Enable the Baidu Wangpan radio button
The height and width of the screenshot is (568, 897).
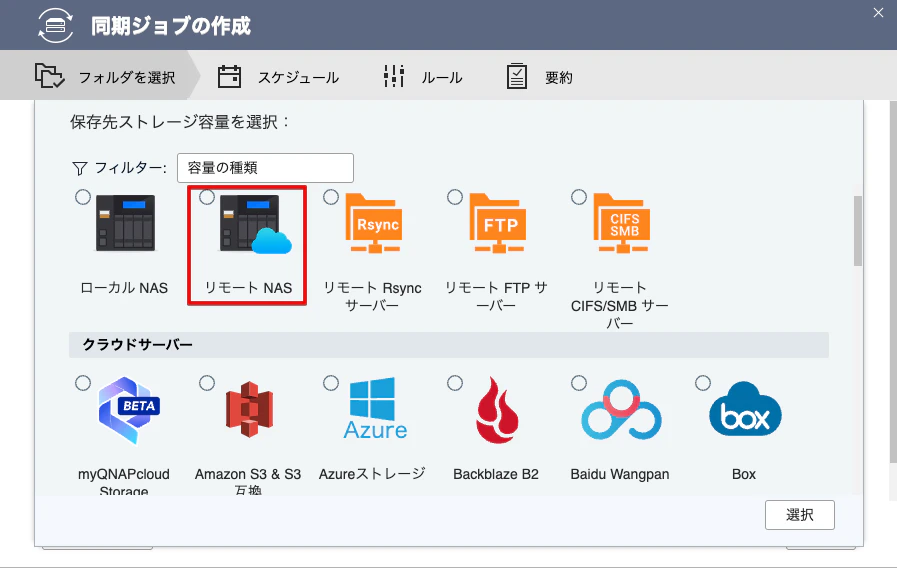(x=579, y=383)
